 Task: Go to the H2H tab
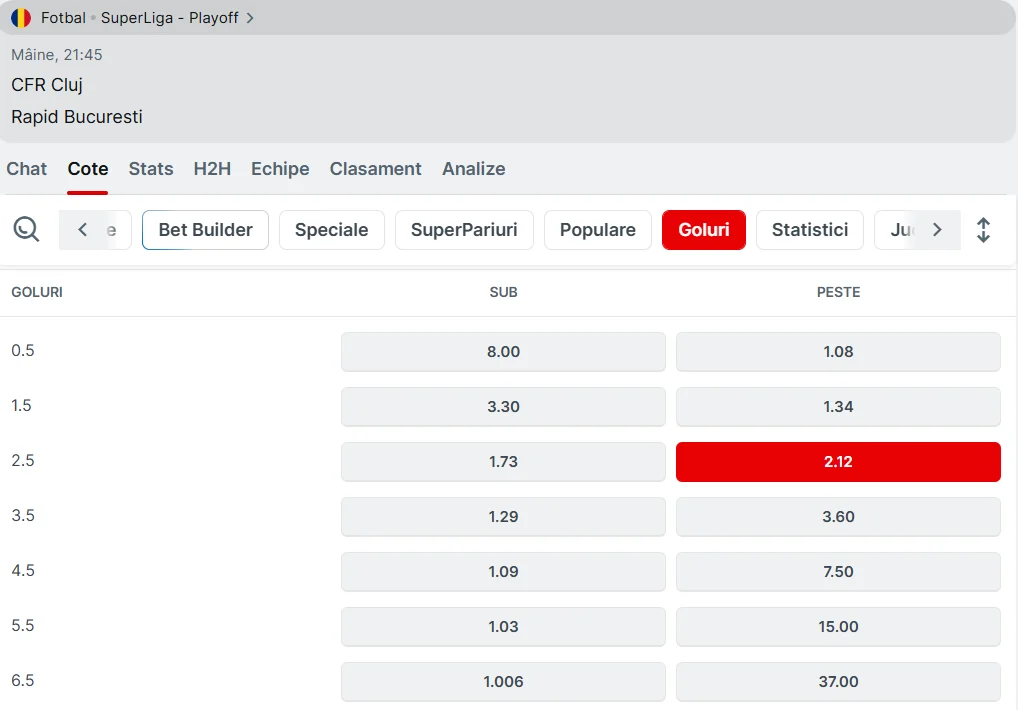coord(212,169)
